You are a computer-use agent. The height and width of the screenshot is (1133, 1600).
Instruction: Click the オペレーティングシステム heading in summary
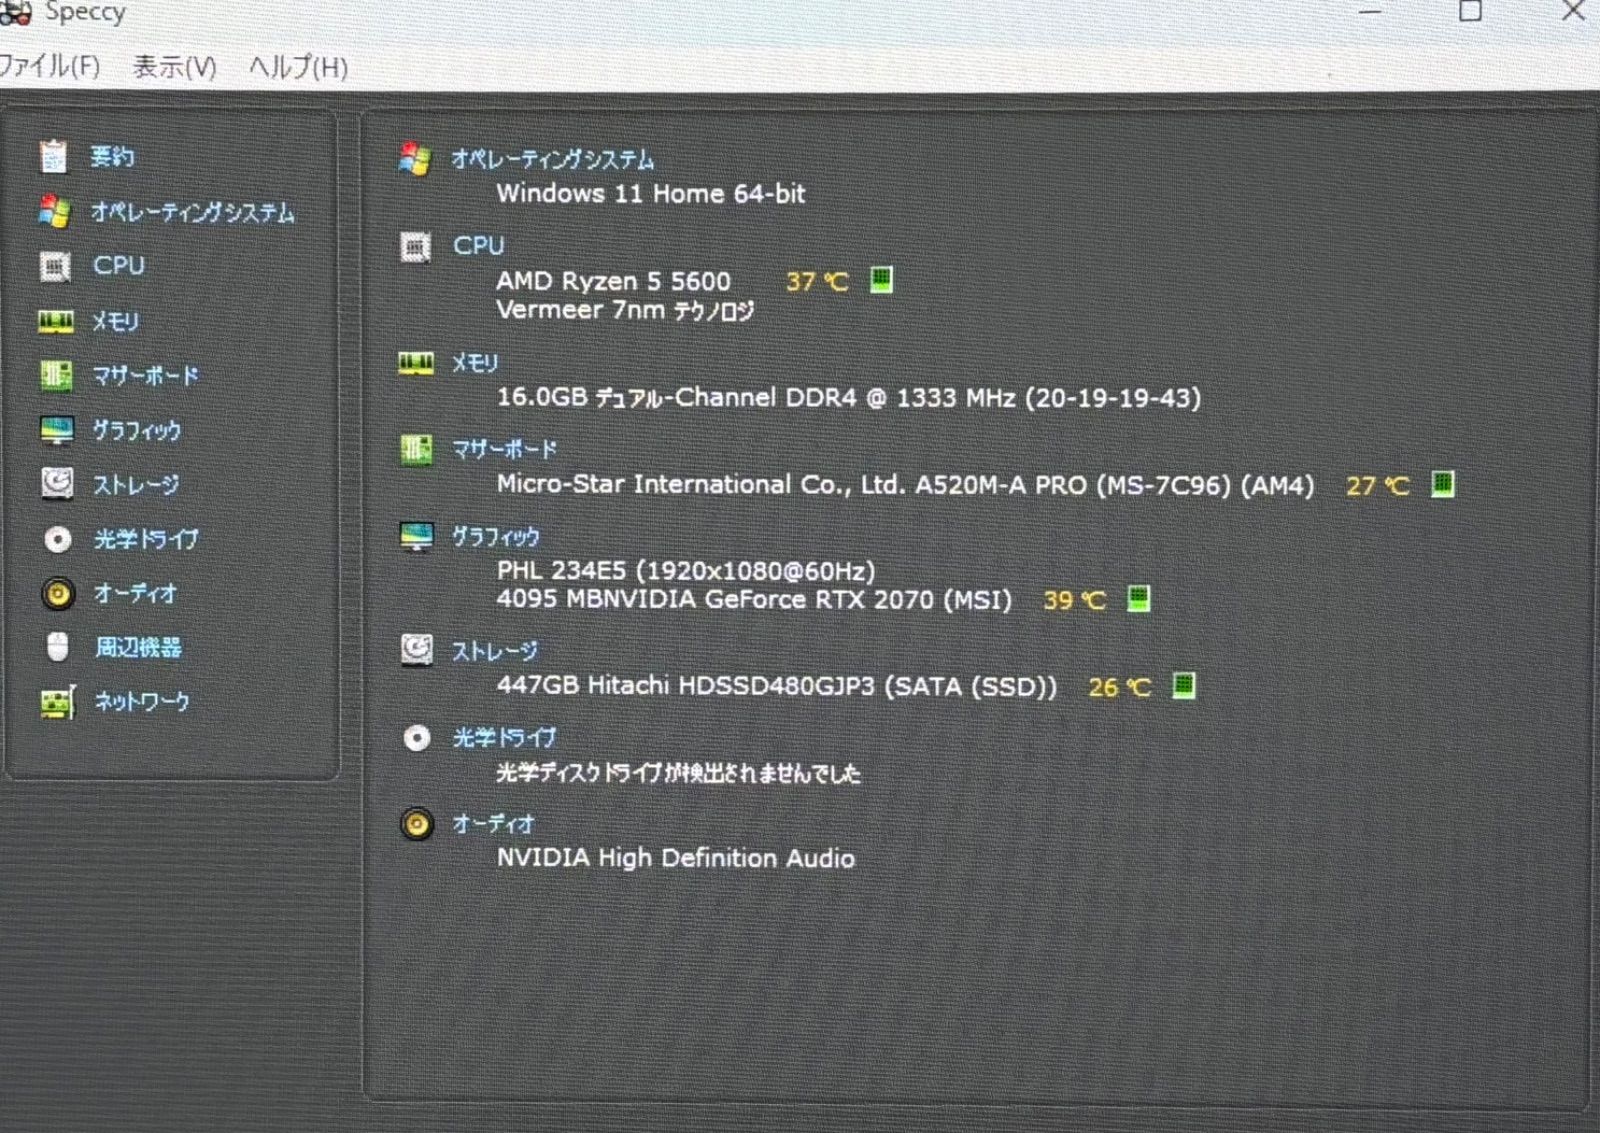coord(552,159)
